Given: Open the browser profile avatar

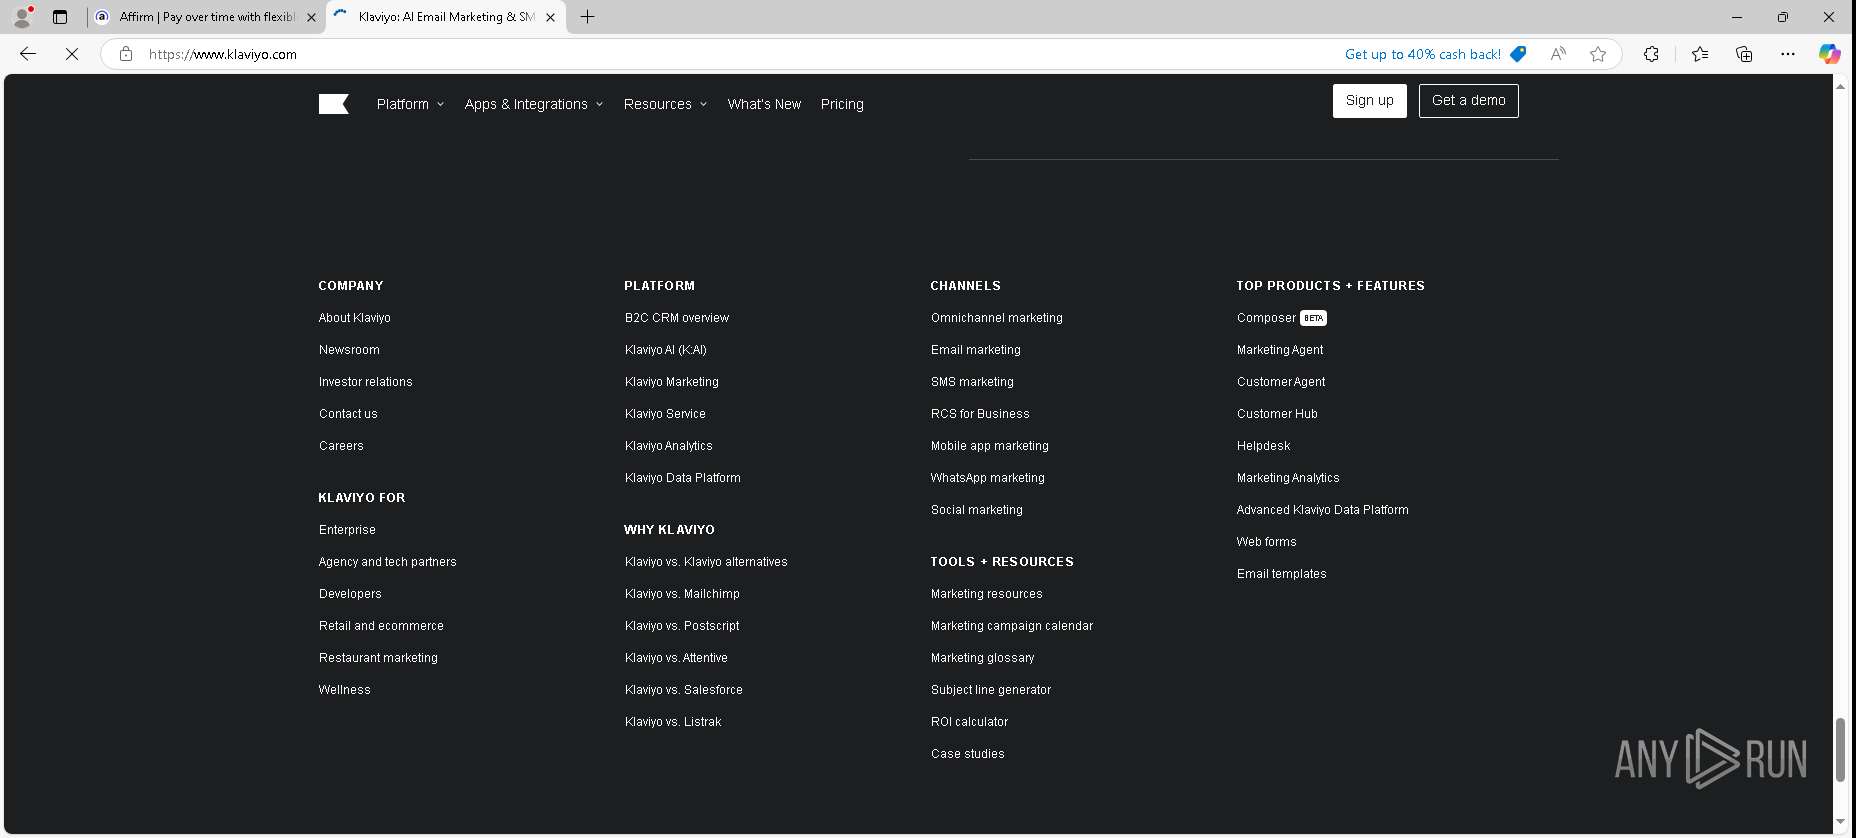Looking at the screenshot, I should pyautogui.click(x=22, y=17).
